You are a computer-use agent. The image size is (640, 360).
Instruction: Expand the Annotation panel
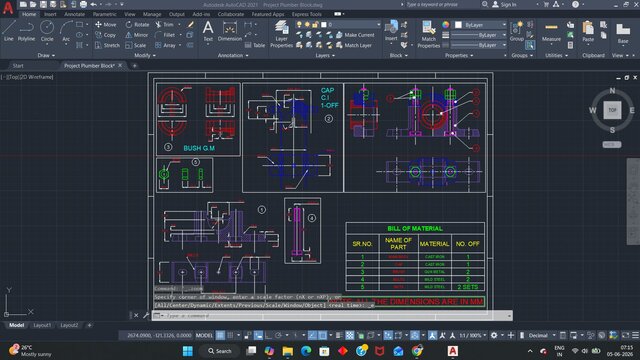(233, 56)
